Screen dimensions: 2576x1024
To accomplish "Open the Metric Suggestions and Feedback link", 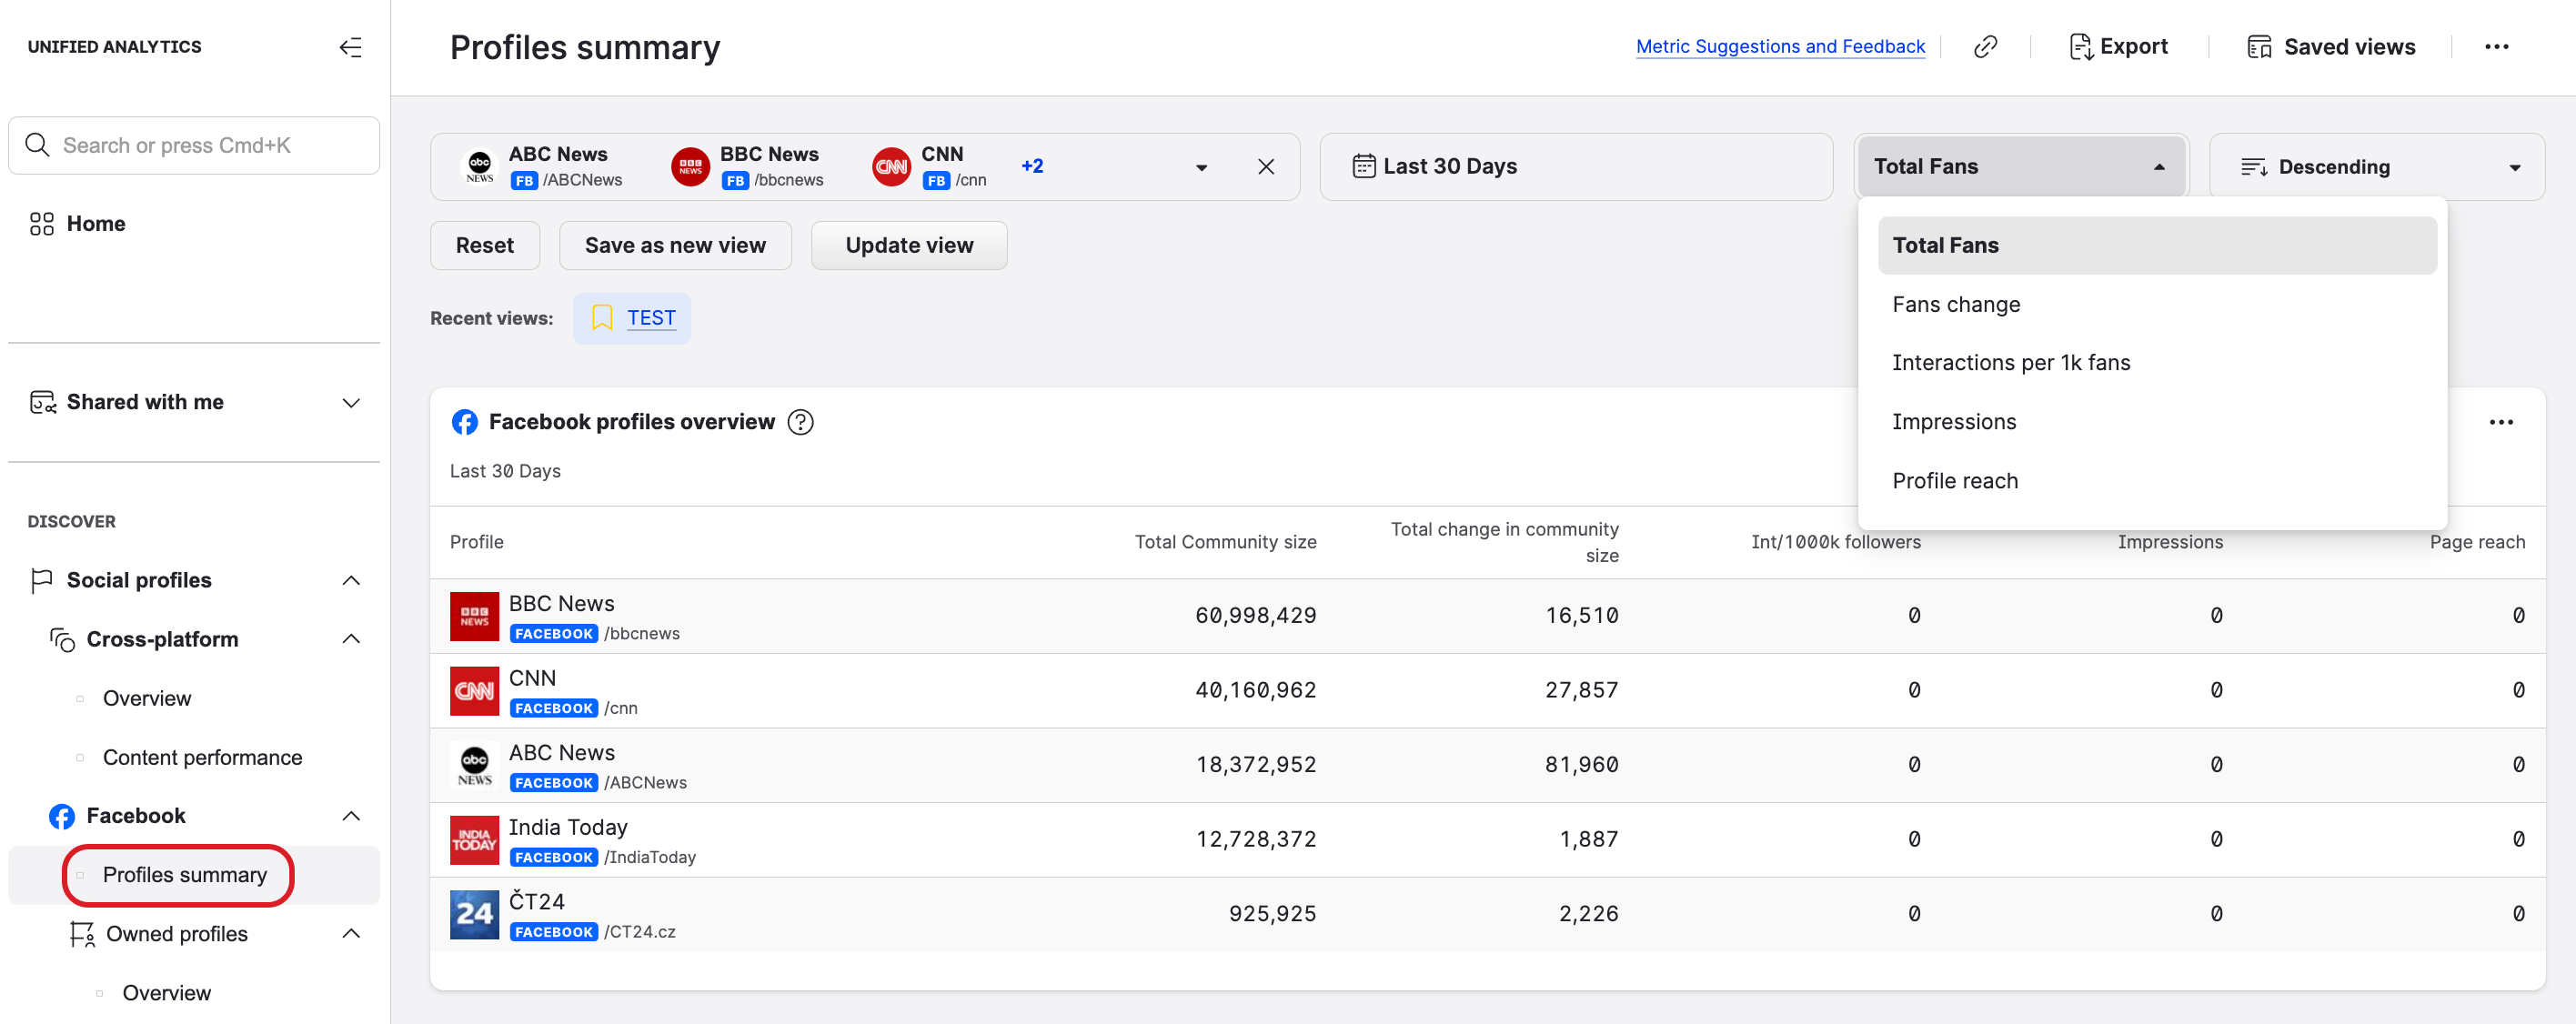I will coord(1780,46).
